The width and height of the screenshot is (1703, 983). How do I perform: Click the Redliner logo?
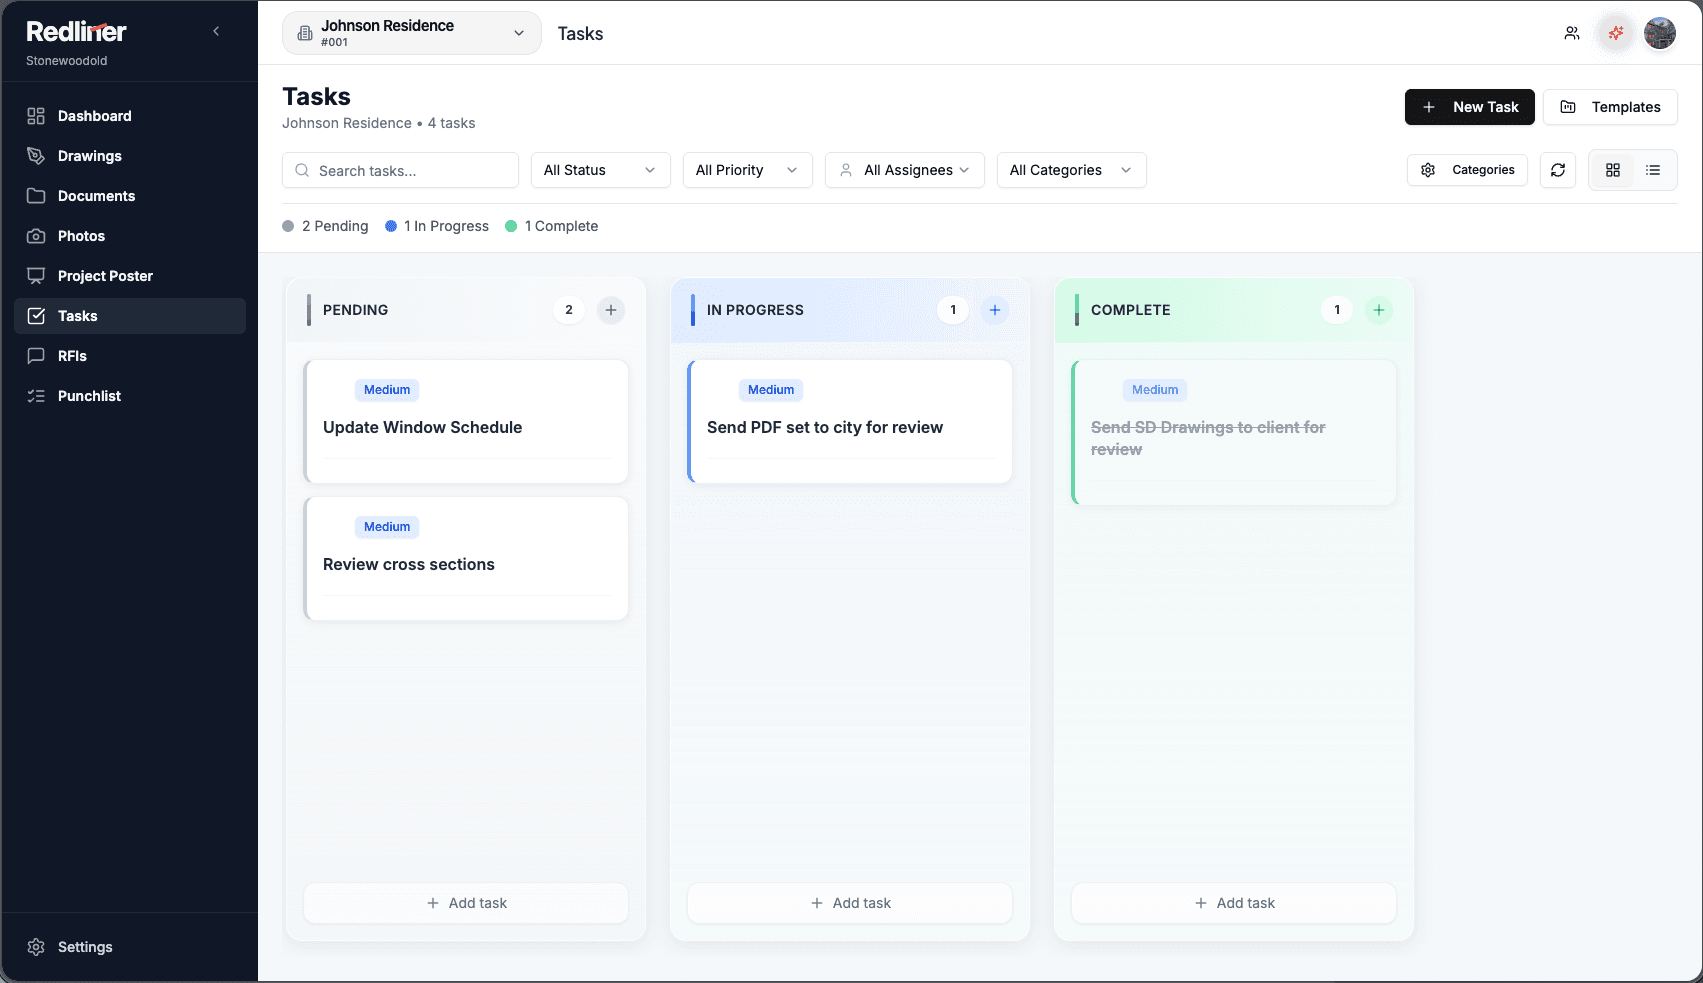[76, 32]
